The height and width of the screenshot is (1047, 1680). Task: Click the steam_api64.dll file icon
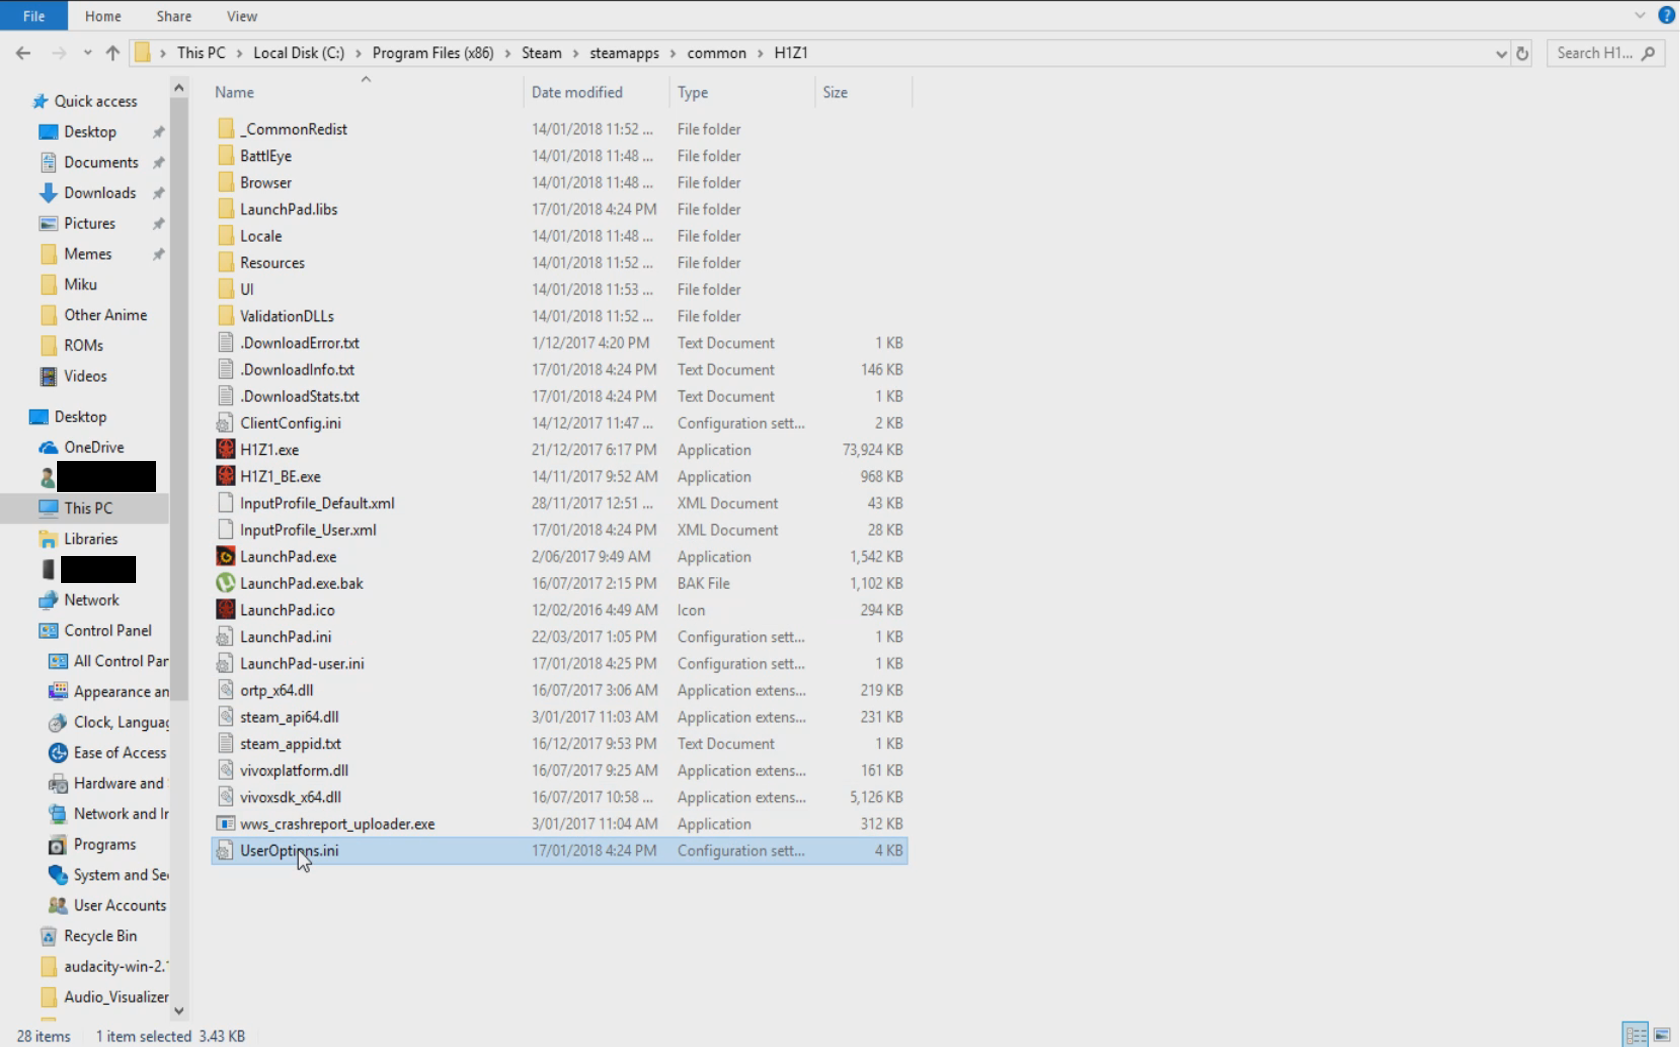coord(226,717)
